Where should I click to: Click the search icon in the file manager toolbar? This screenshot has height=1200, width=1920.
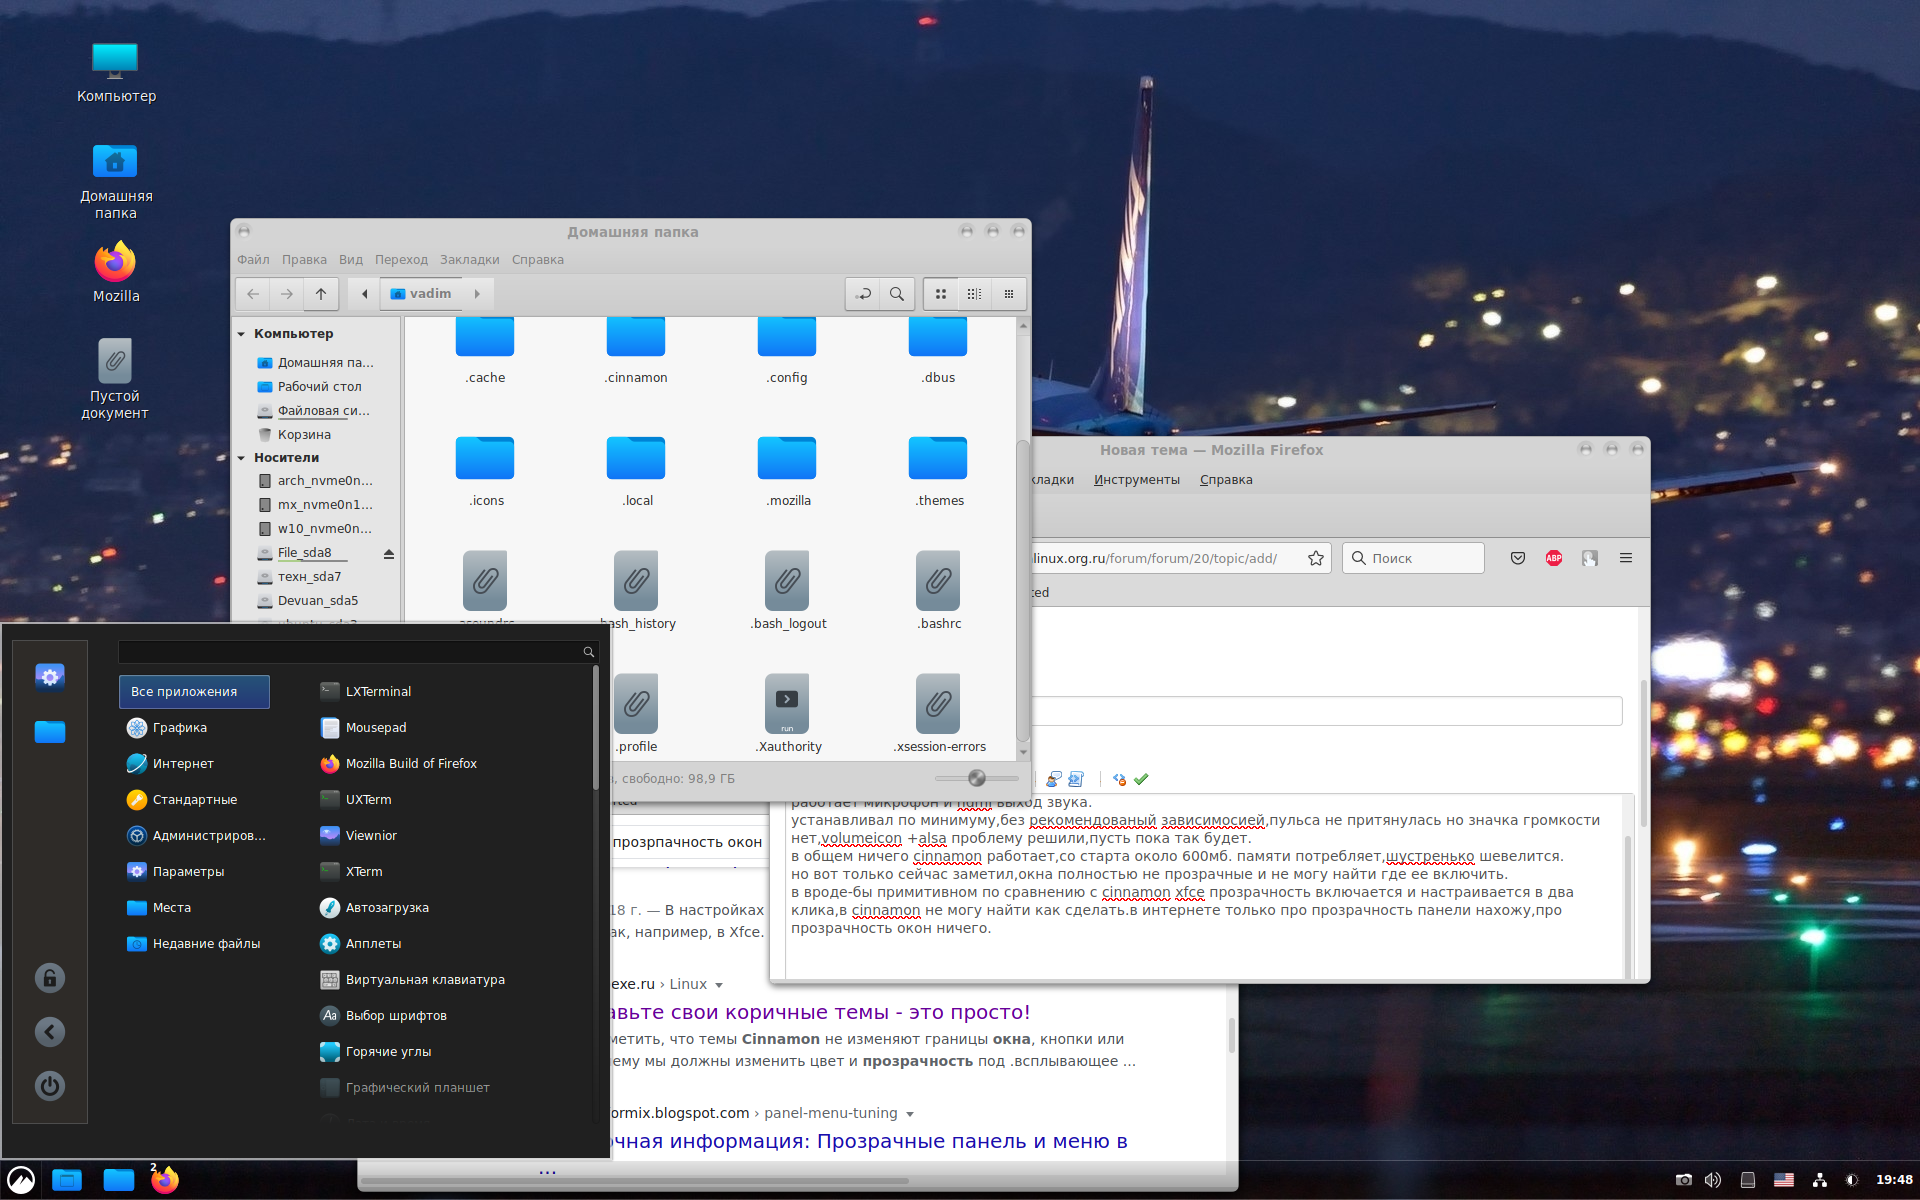click(x=897, y=294)
